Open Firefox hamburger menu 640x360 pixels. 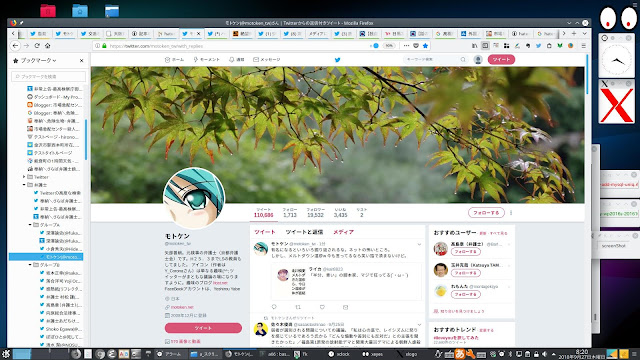pyautogui.click(x=584, y=46)
